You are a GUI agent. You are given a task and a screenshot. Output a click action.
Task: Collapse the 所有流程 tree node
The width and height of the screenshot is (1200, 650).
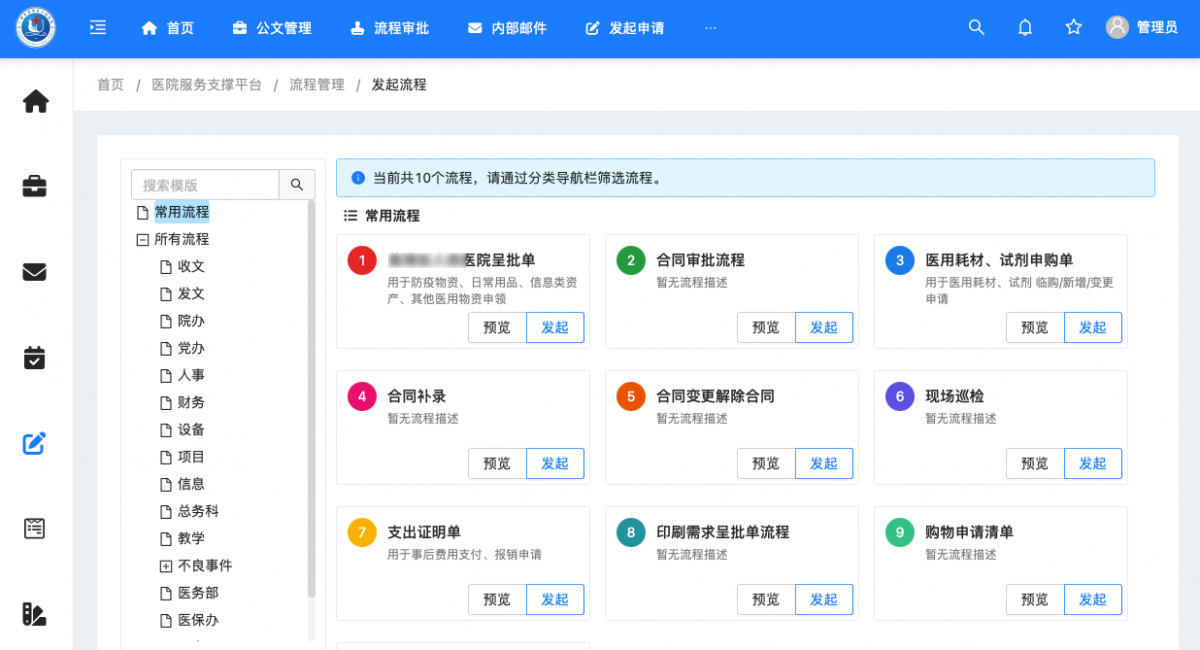point(142,239)
